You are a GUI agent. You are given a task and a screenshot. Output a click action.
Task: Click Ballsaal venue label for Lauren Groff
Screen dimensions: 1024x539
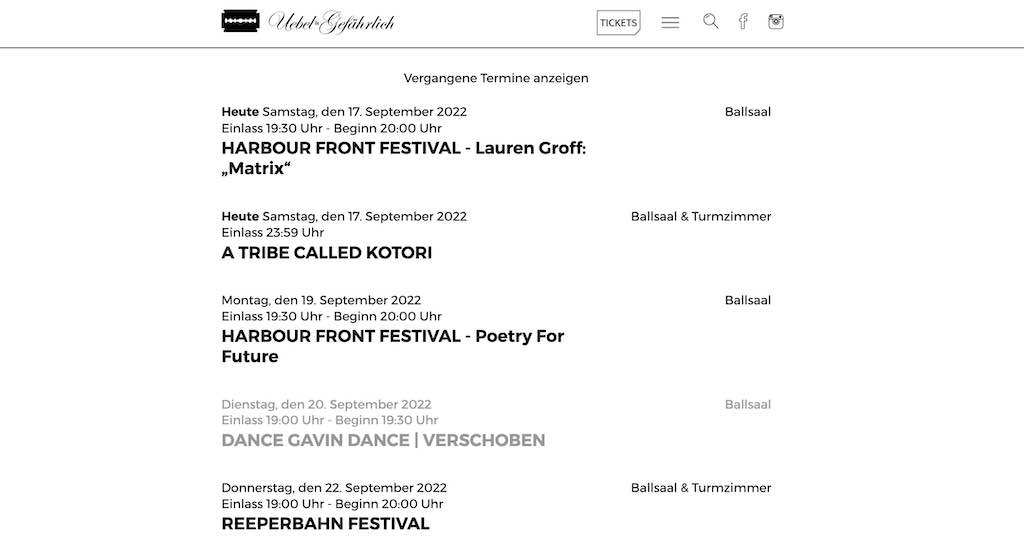(x=747, y=112)
